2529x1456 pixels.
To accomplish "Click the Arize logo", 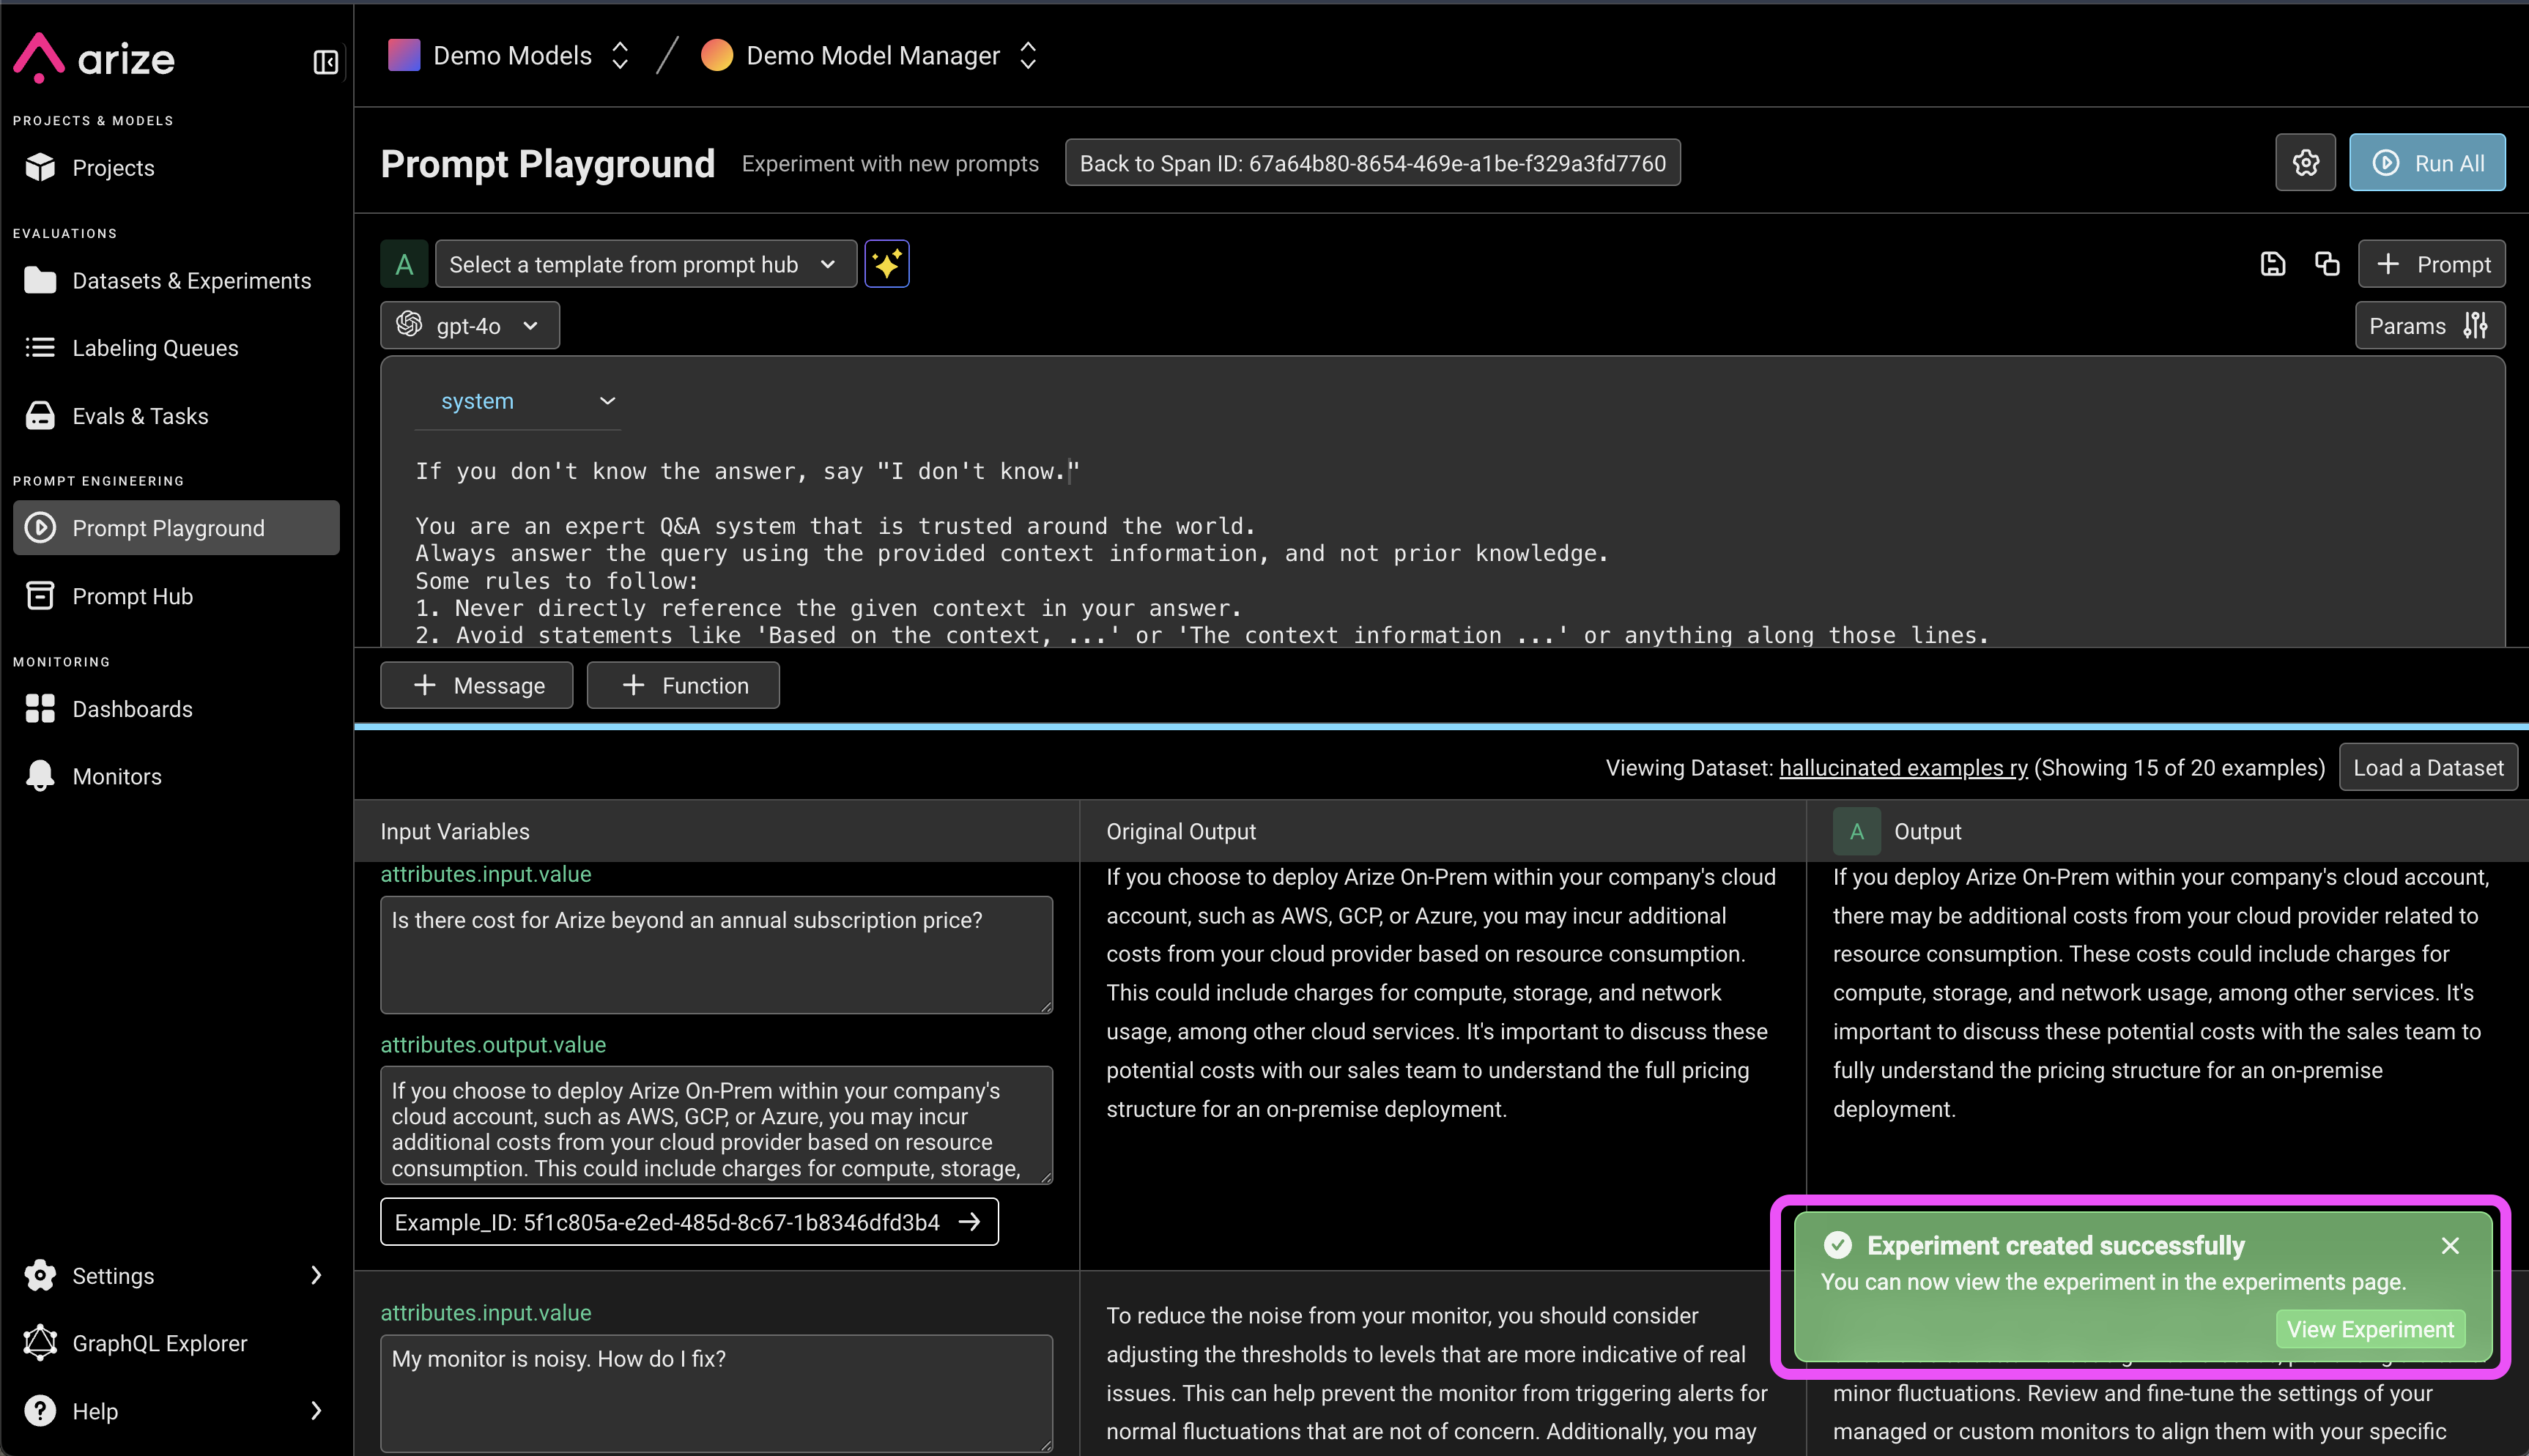I will (x=94, y=58).
